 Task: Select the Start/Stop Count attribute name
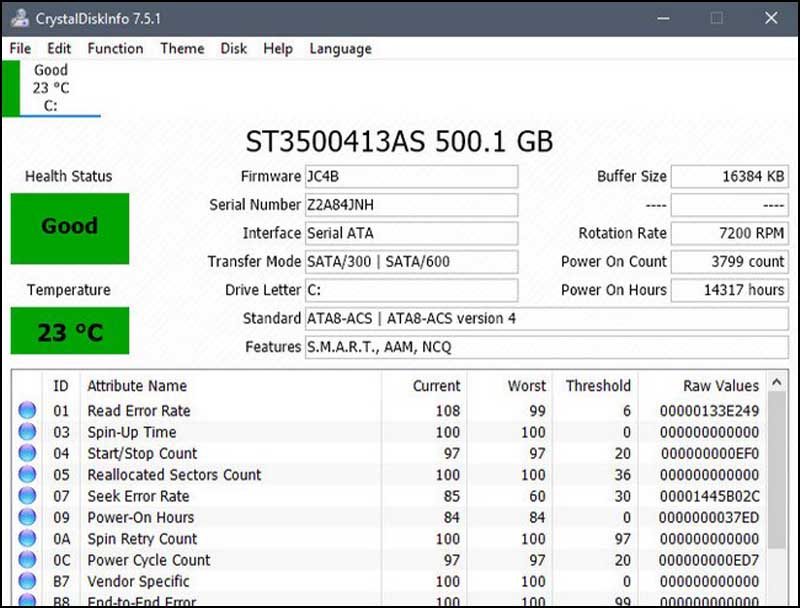pyautogui.click(x=142, y=453)
